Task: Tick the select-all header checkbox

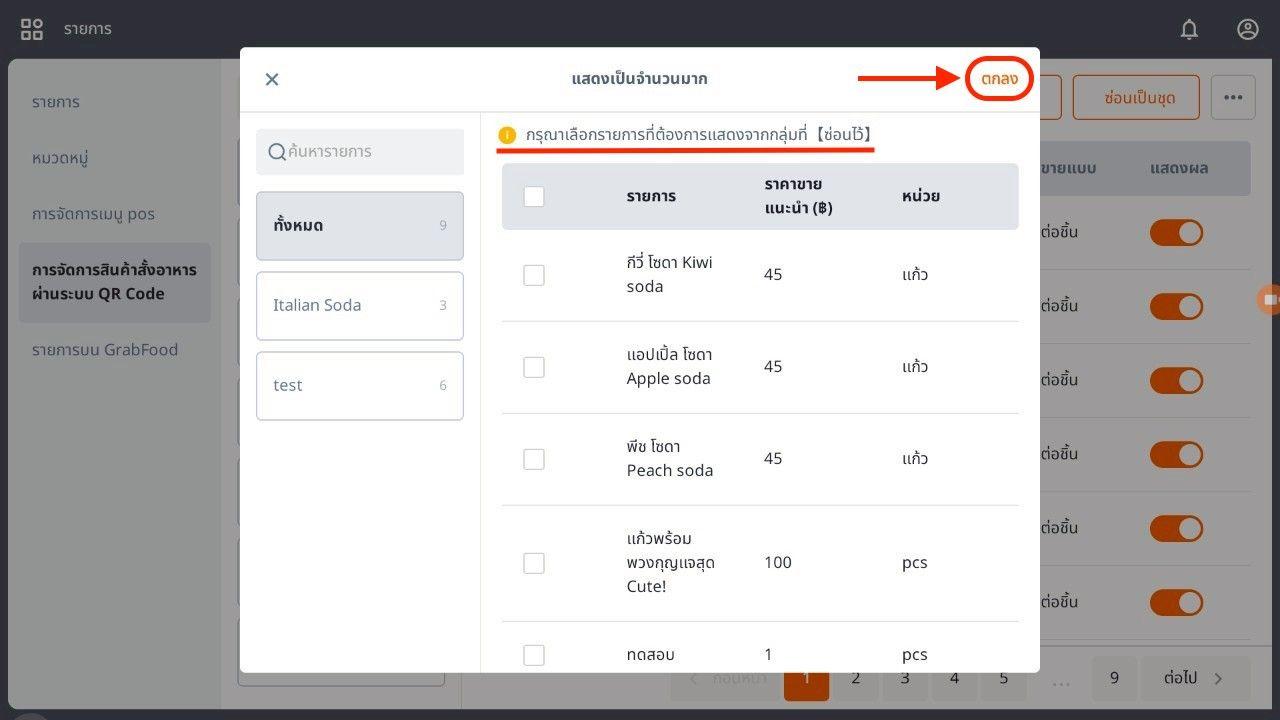Action: [534, 196]
